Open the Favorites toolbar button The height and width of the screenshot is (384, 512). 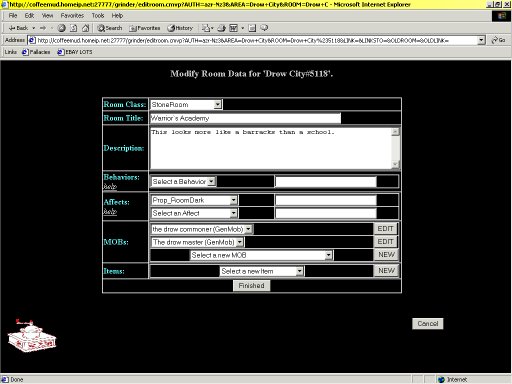145,28
